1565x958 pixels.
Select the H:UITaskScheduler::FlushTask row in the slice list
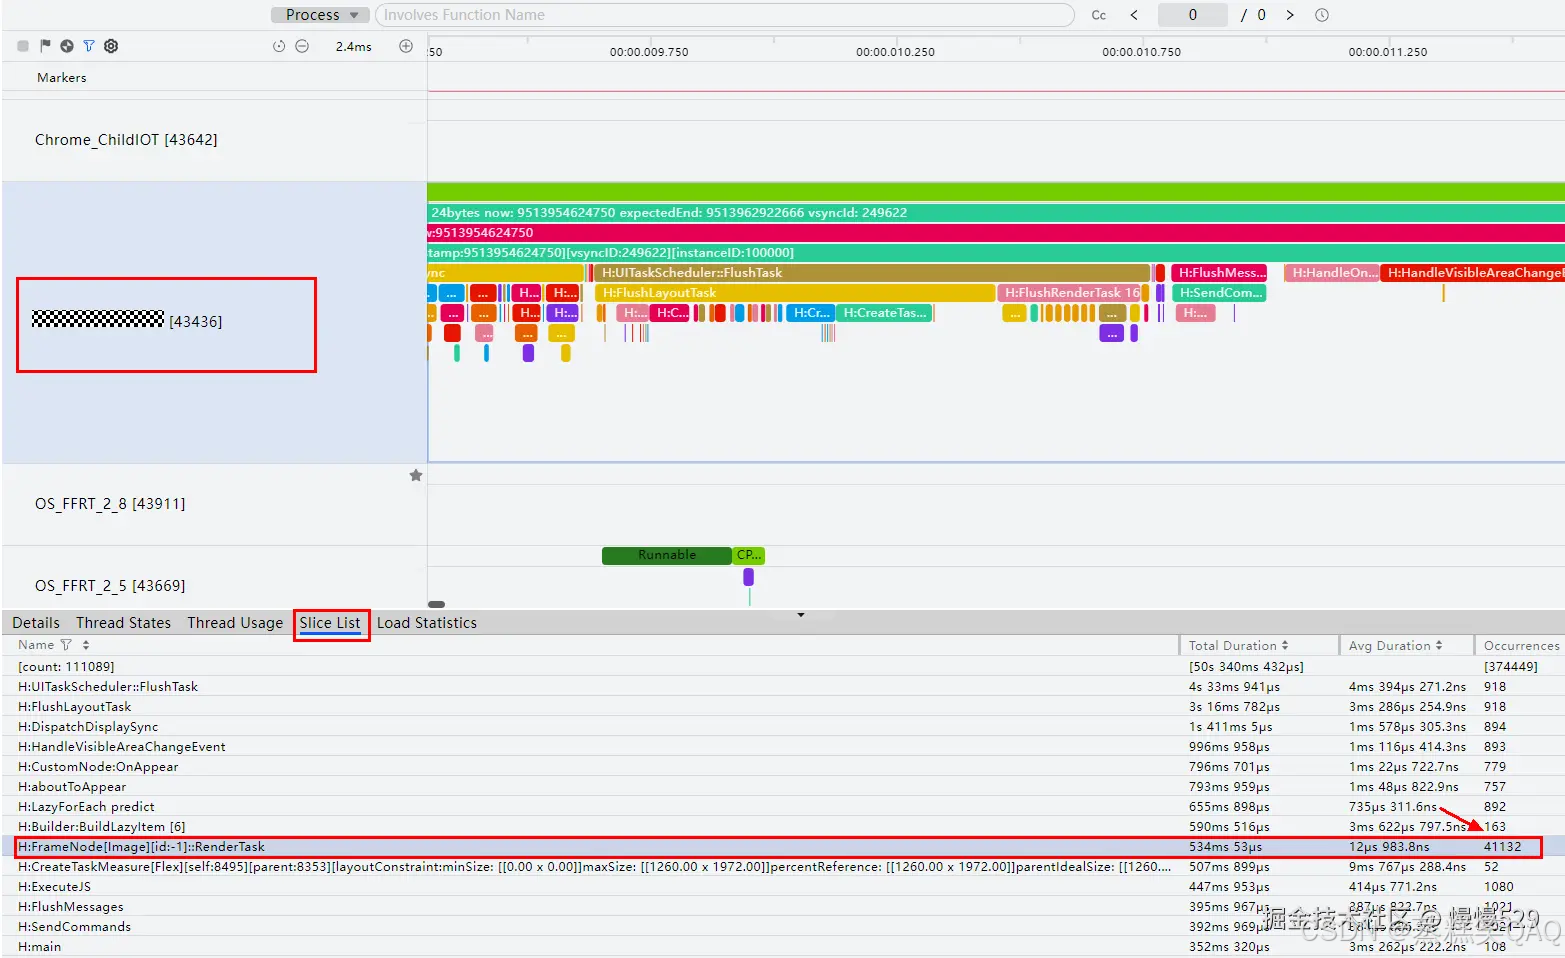point(782,687)
